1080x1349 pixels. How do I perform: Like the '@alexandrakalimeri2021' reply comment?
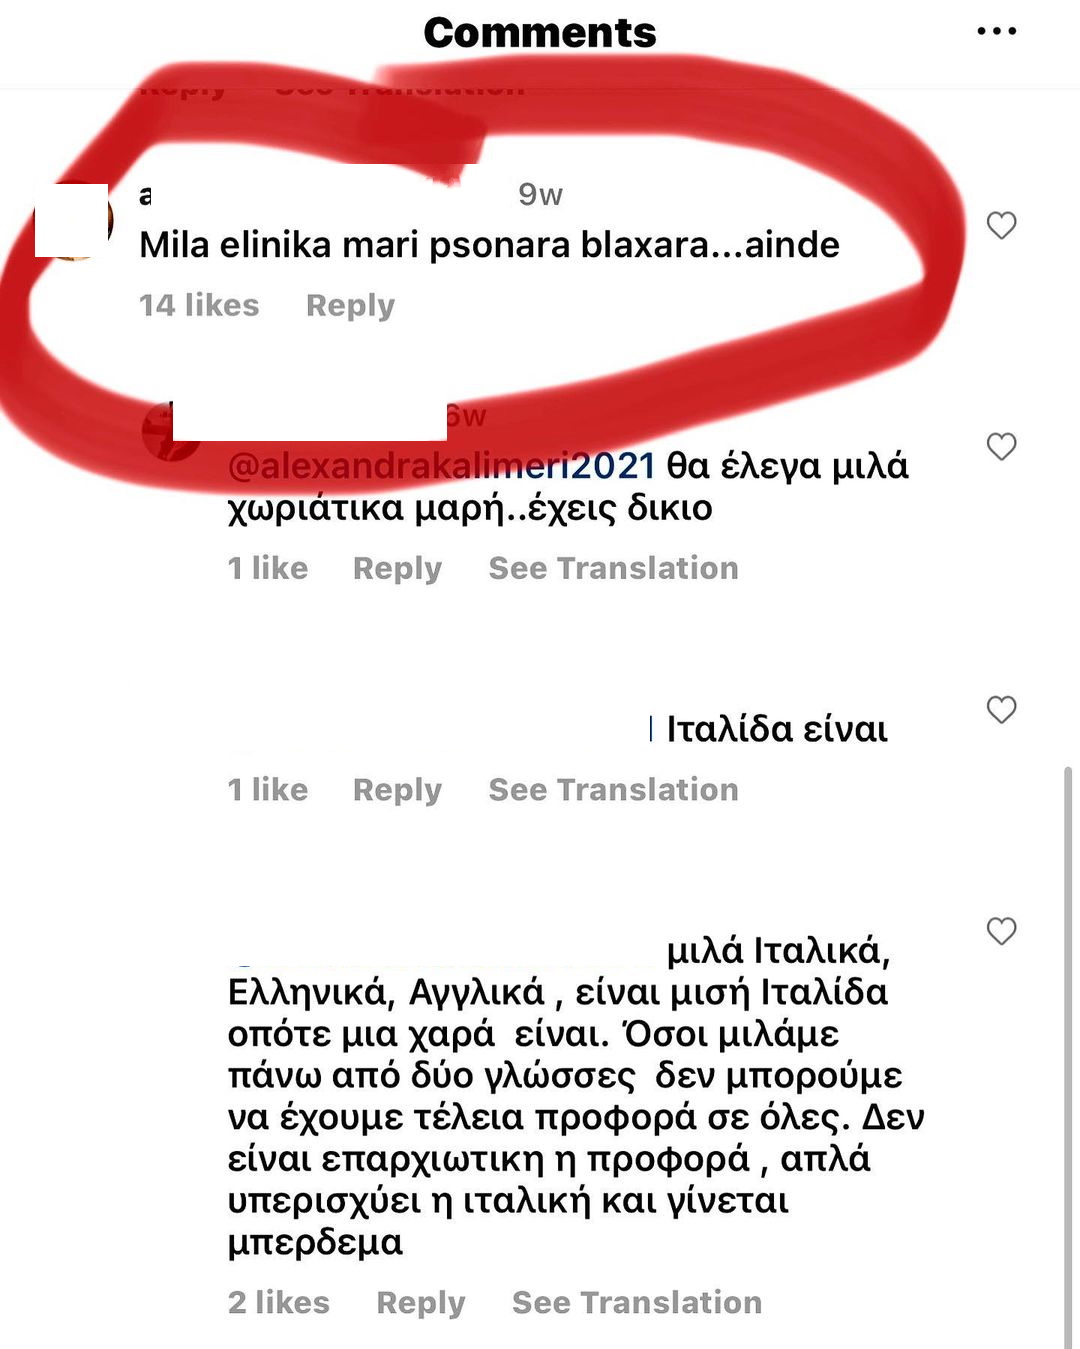coord(1001,446)
